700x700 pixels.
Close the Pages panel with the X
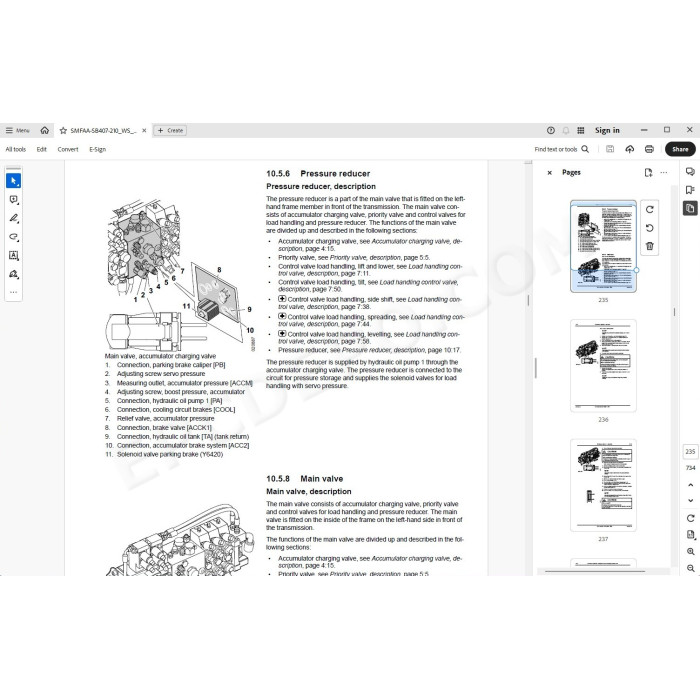coord(550,173)
